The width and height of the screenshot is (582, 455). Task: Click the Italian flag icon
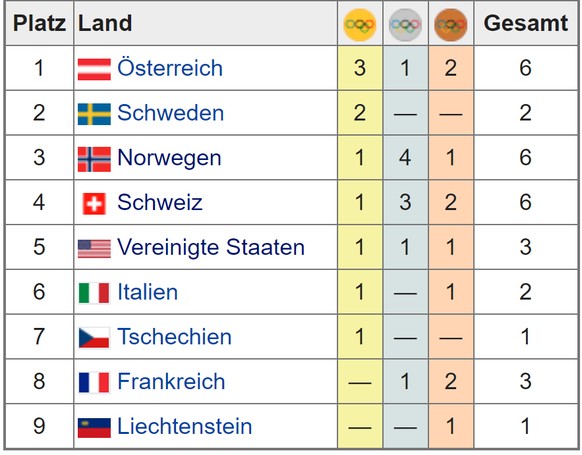[x=94, y=293]
